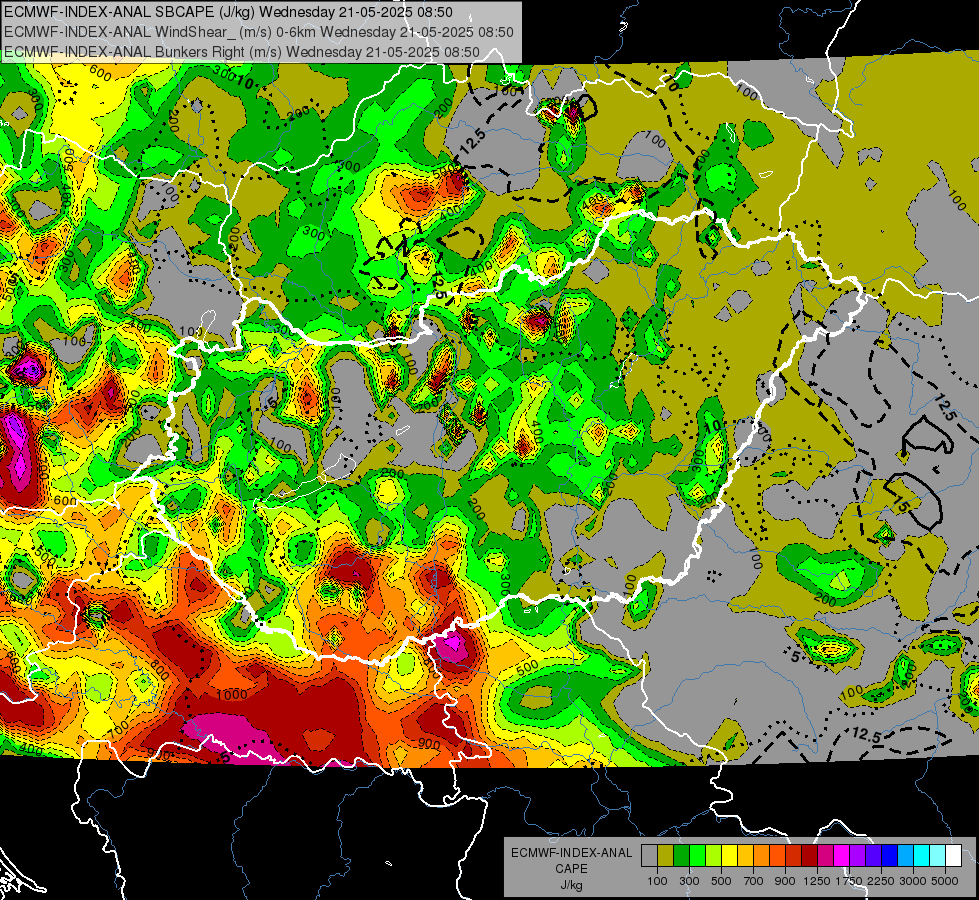The height and width of the screenshot is (900, 979).
Task: Pick the orange swatch at 700
Action: pos(761,856)
